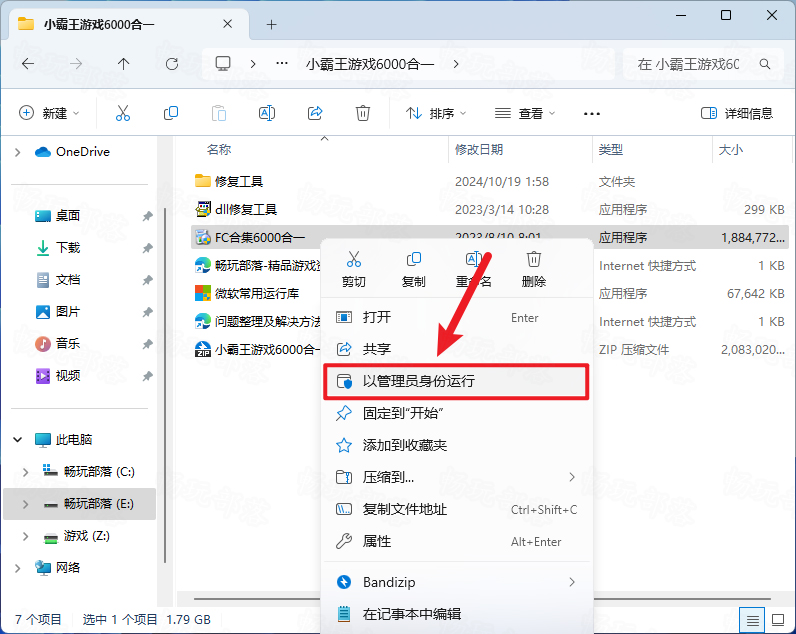The height and width of the screenshot is (634, 796).
Task: Click the file list horizontal scrollbar
Action: click(482, 599)
